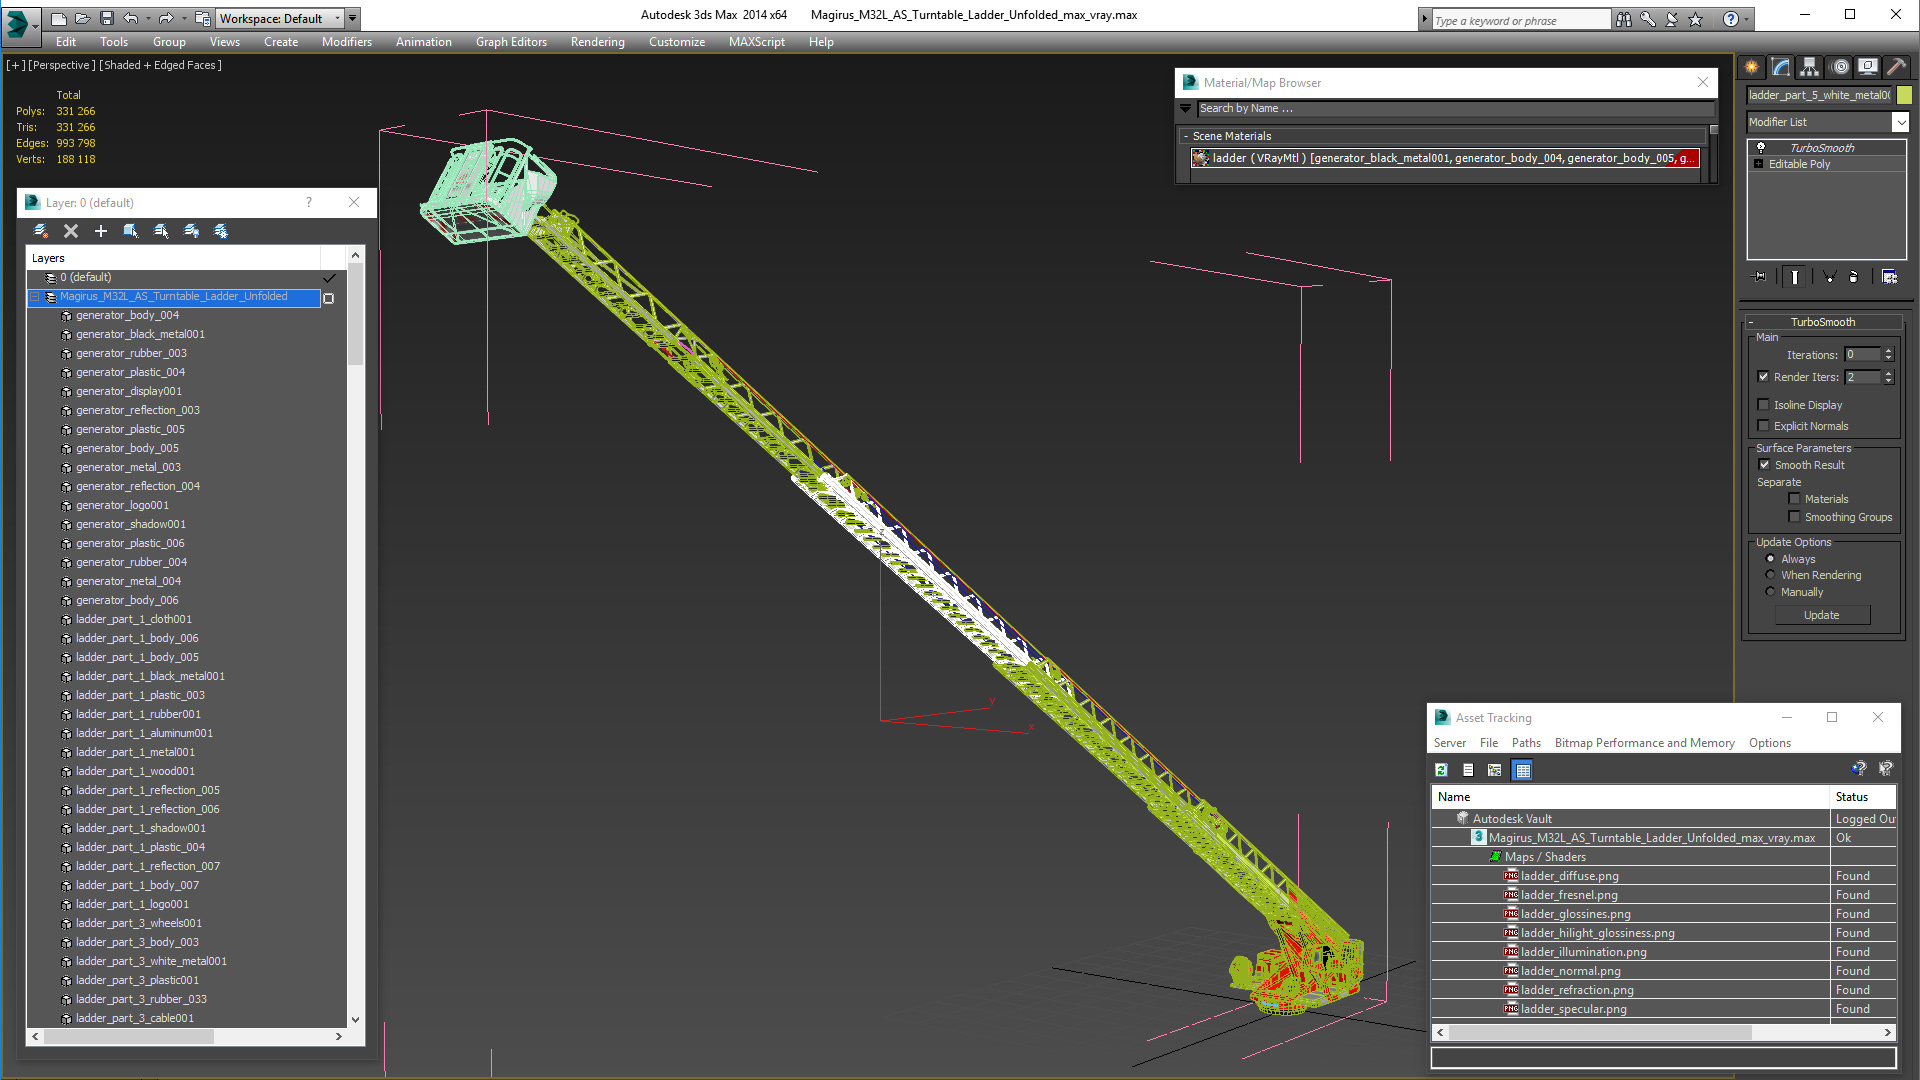Click the Name column header in Asset Tracking
The width and height of the screenshot is (1920, 1080).
click(x=1630, y=797)
